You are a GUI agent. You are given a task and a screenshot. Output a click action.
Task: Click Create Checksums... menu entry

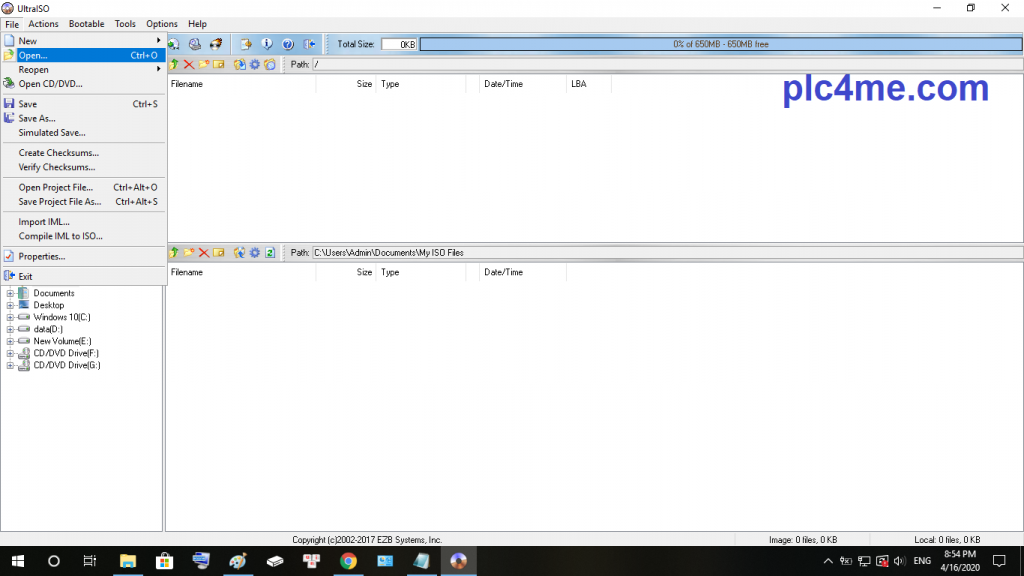[x=58, y=153]
